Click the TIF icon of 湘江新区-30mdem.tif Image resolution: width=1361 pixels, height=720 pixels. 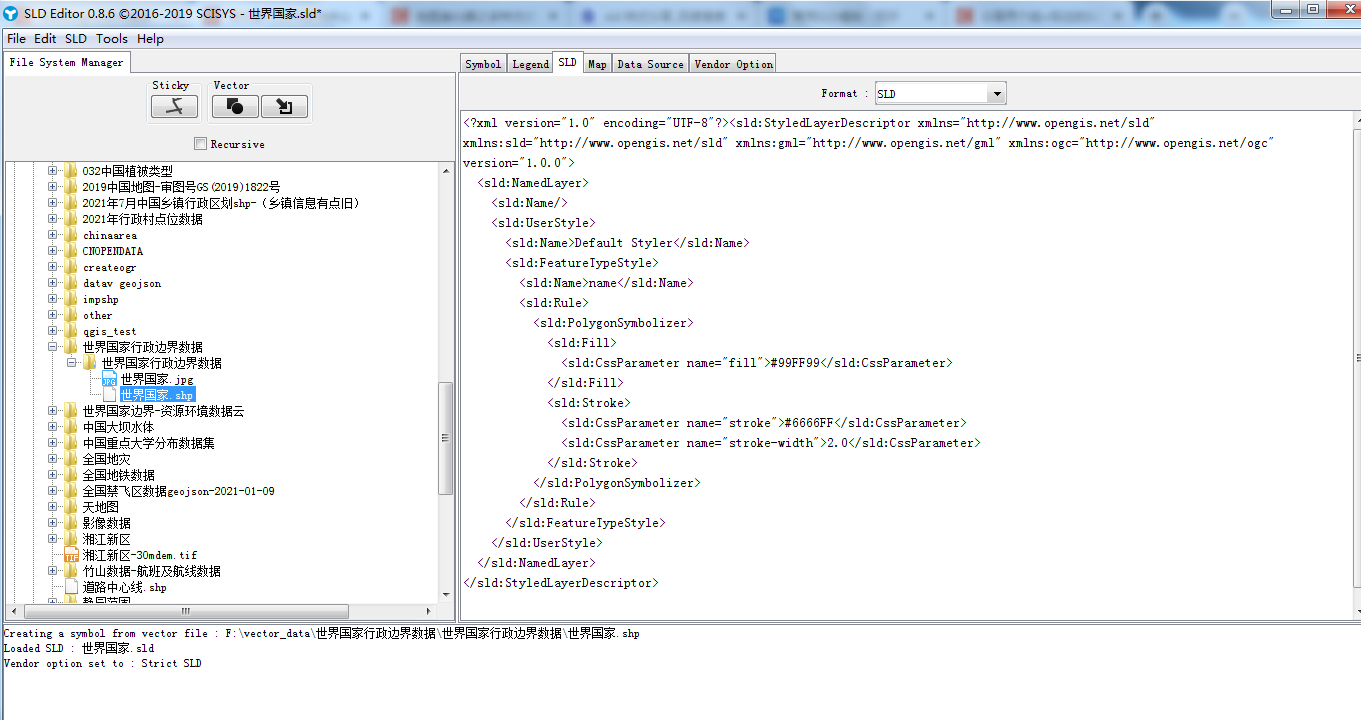coord(71,555)
